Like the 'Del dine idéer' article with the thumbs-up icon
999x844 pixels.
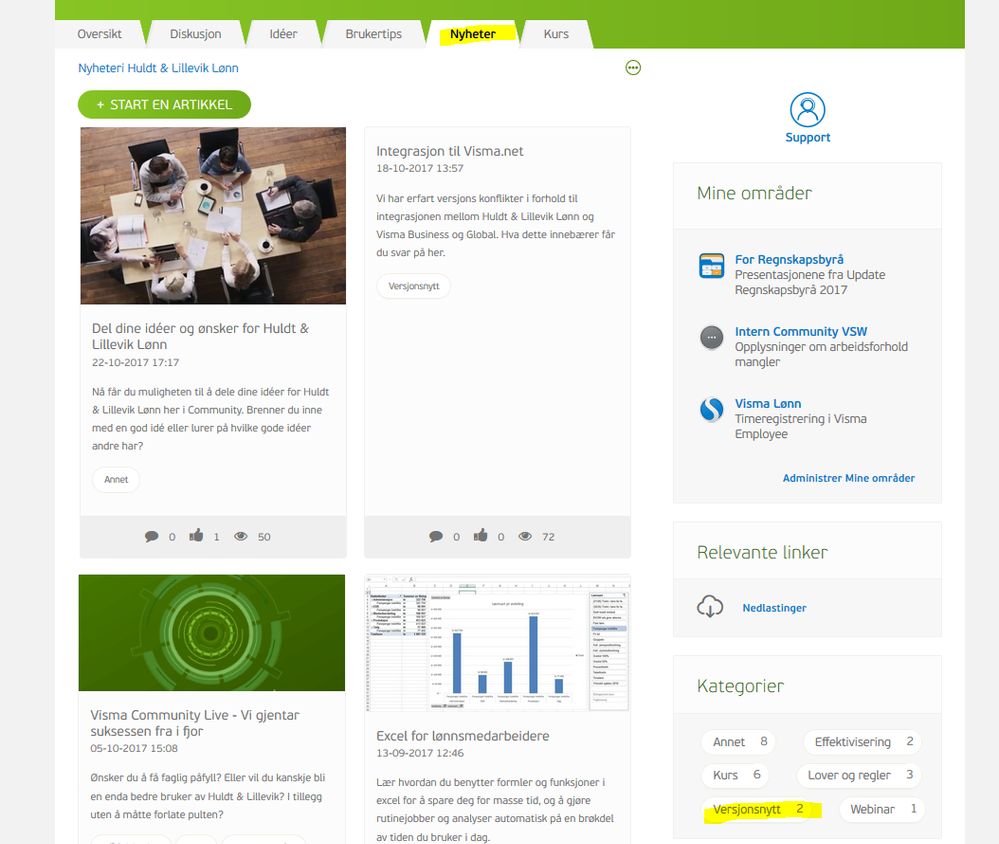(196, 536)
